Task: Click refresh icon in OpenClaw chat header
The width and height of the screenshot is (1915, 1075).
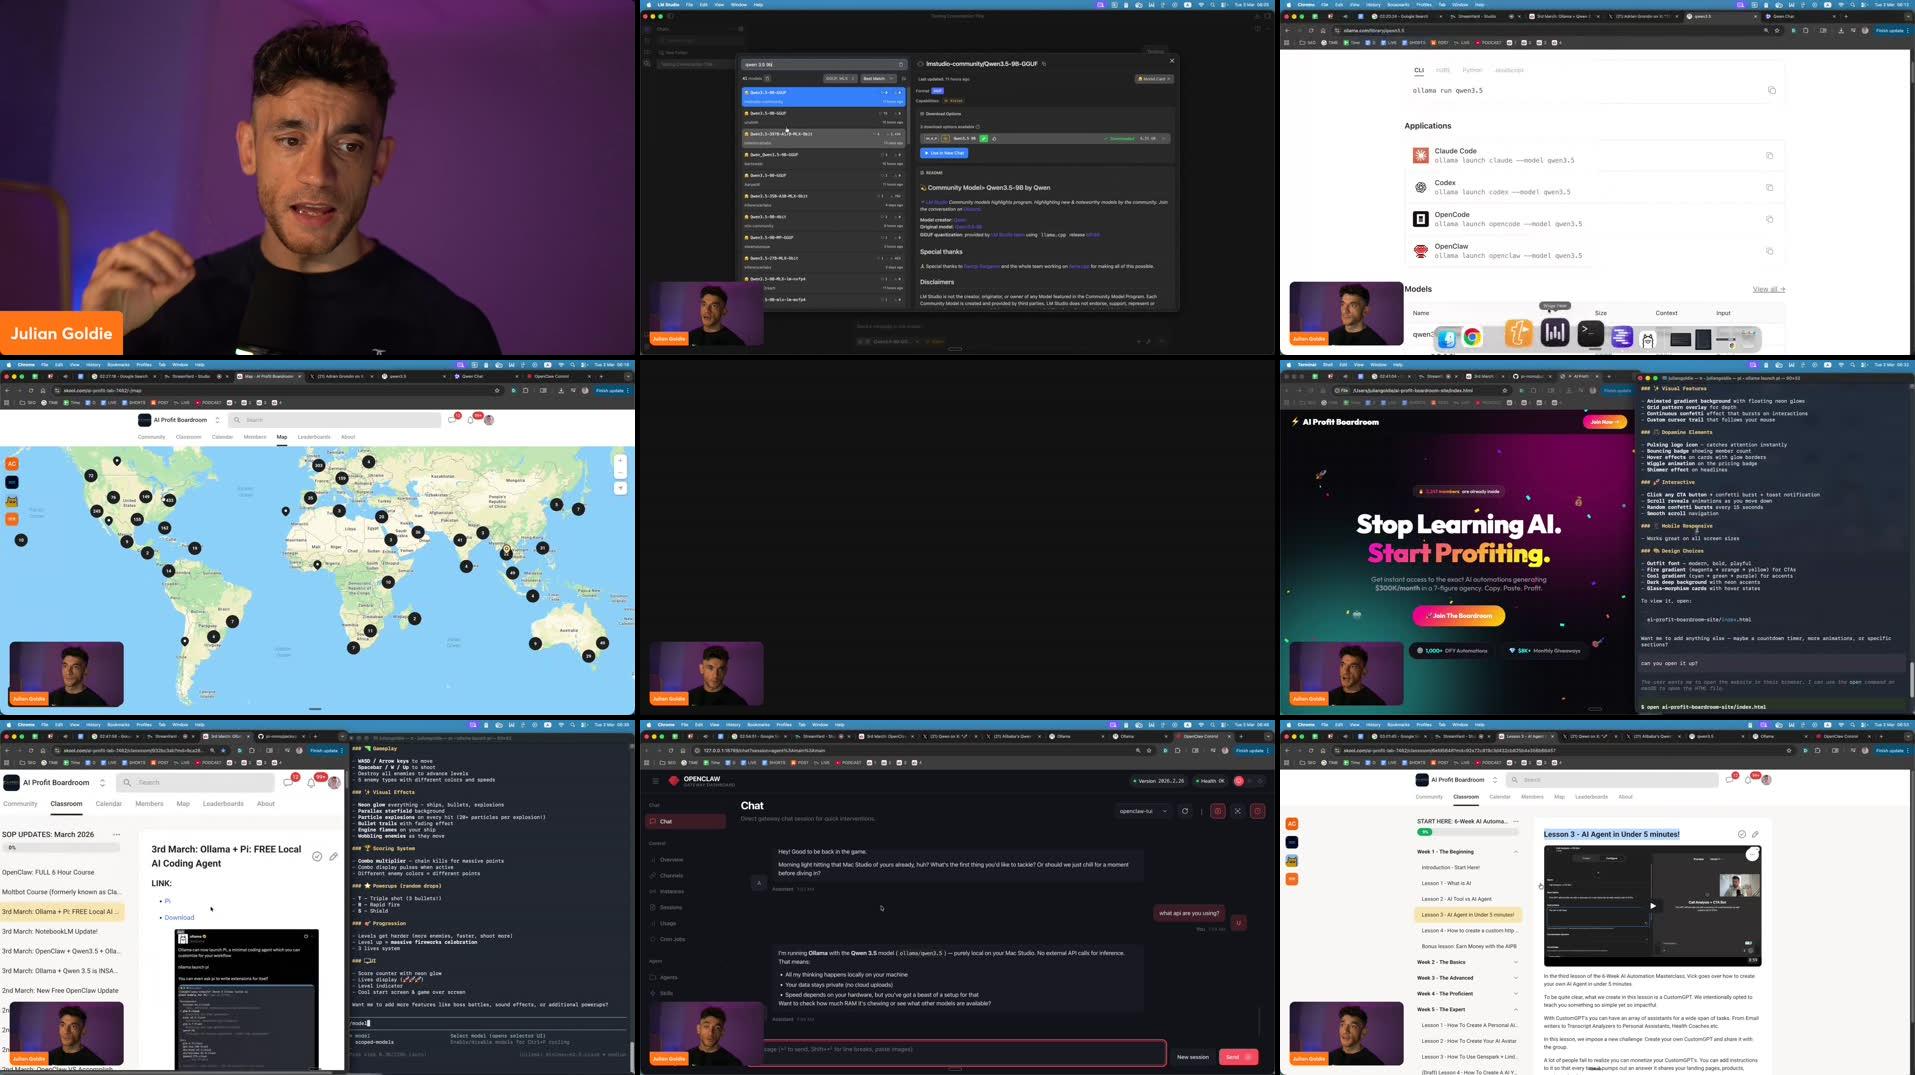Action: (x=1185, y=811)
